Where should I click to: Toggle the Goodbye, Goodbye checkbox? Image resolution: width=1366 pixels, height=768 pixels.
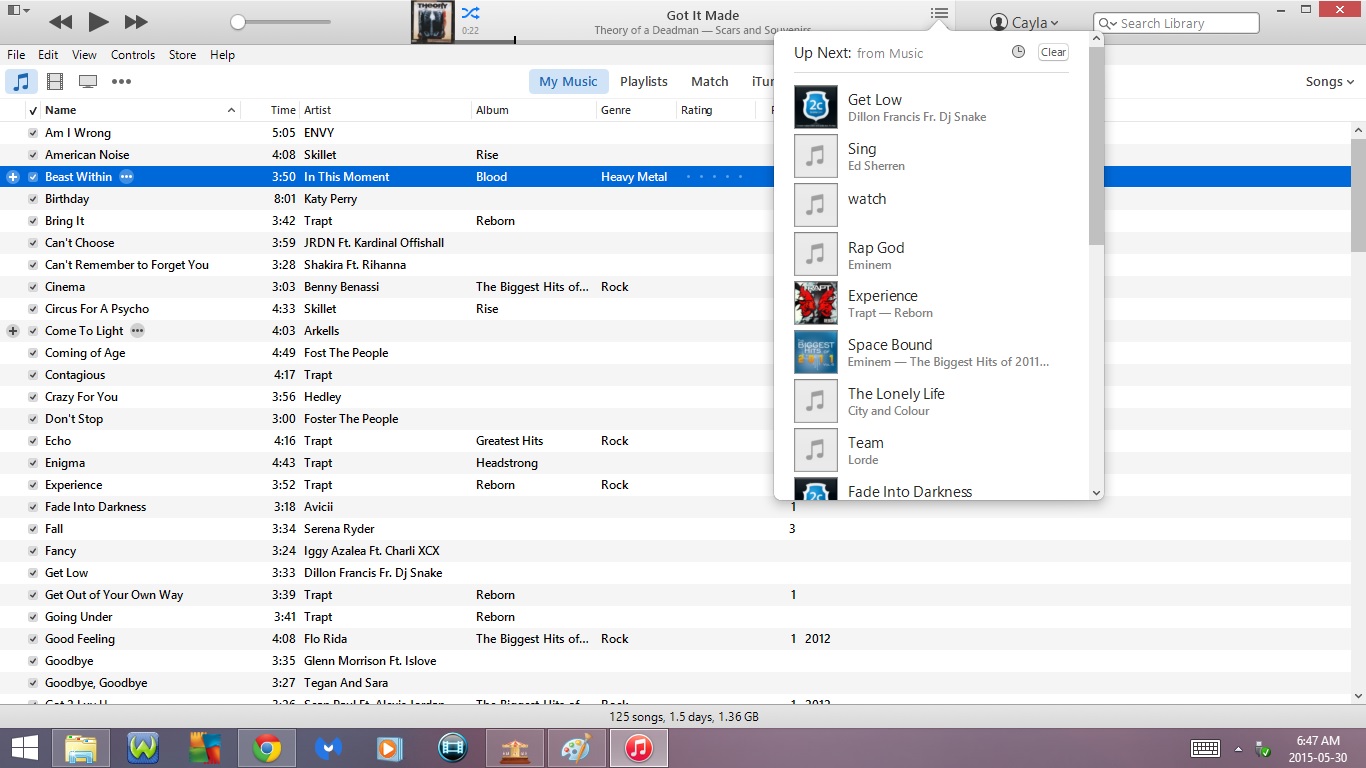pyautogui.click(x=33, y=683)
